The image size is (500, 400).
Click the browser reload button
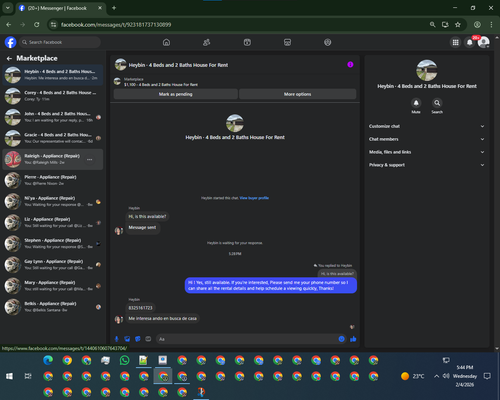click(x=37, y=25)
